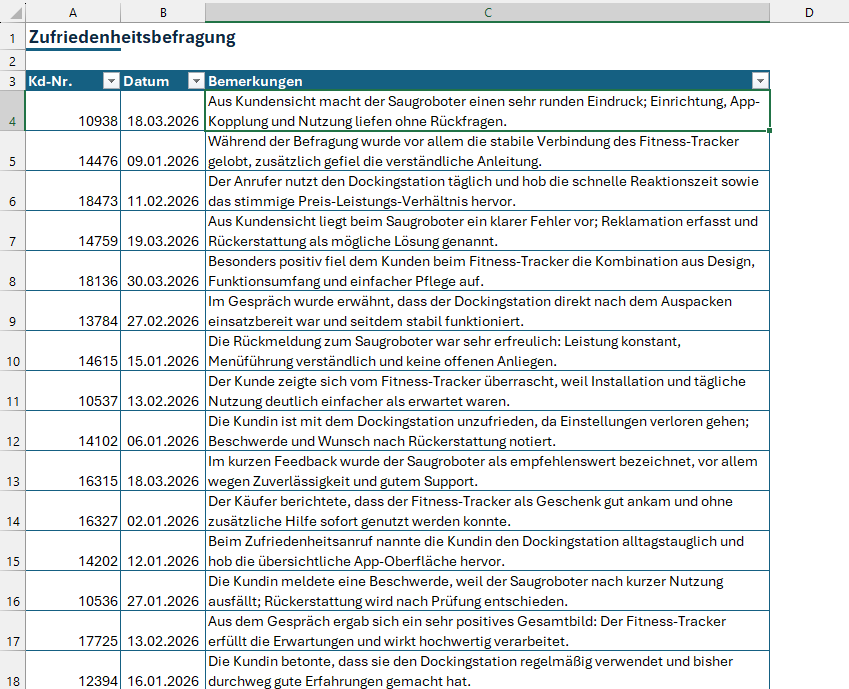Select row 18 header
This screenshot has height=689, width=849.
click(x=12, y=671)
